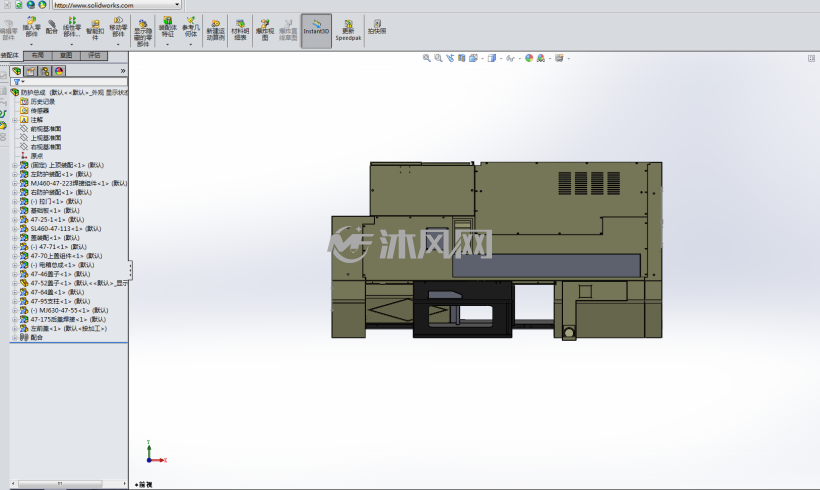The width and height of the screenshot is (820, 490).
Task: Open the ConfigurationManager panel tab
Action: 45,71
